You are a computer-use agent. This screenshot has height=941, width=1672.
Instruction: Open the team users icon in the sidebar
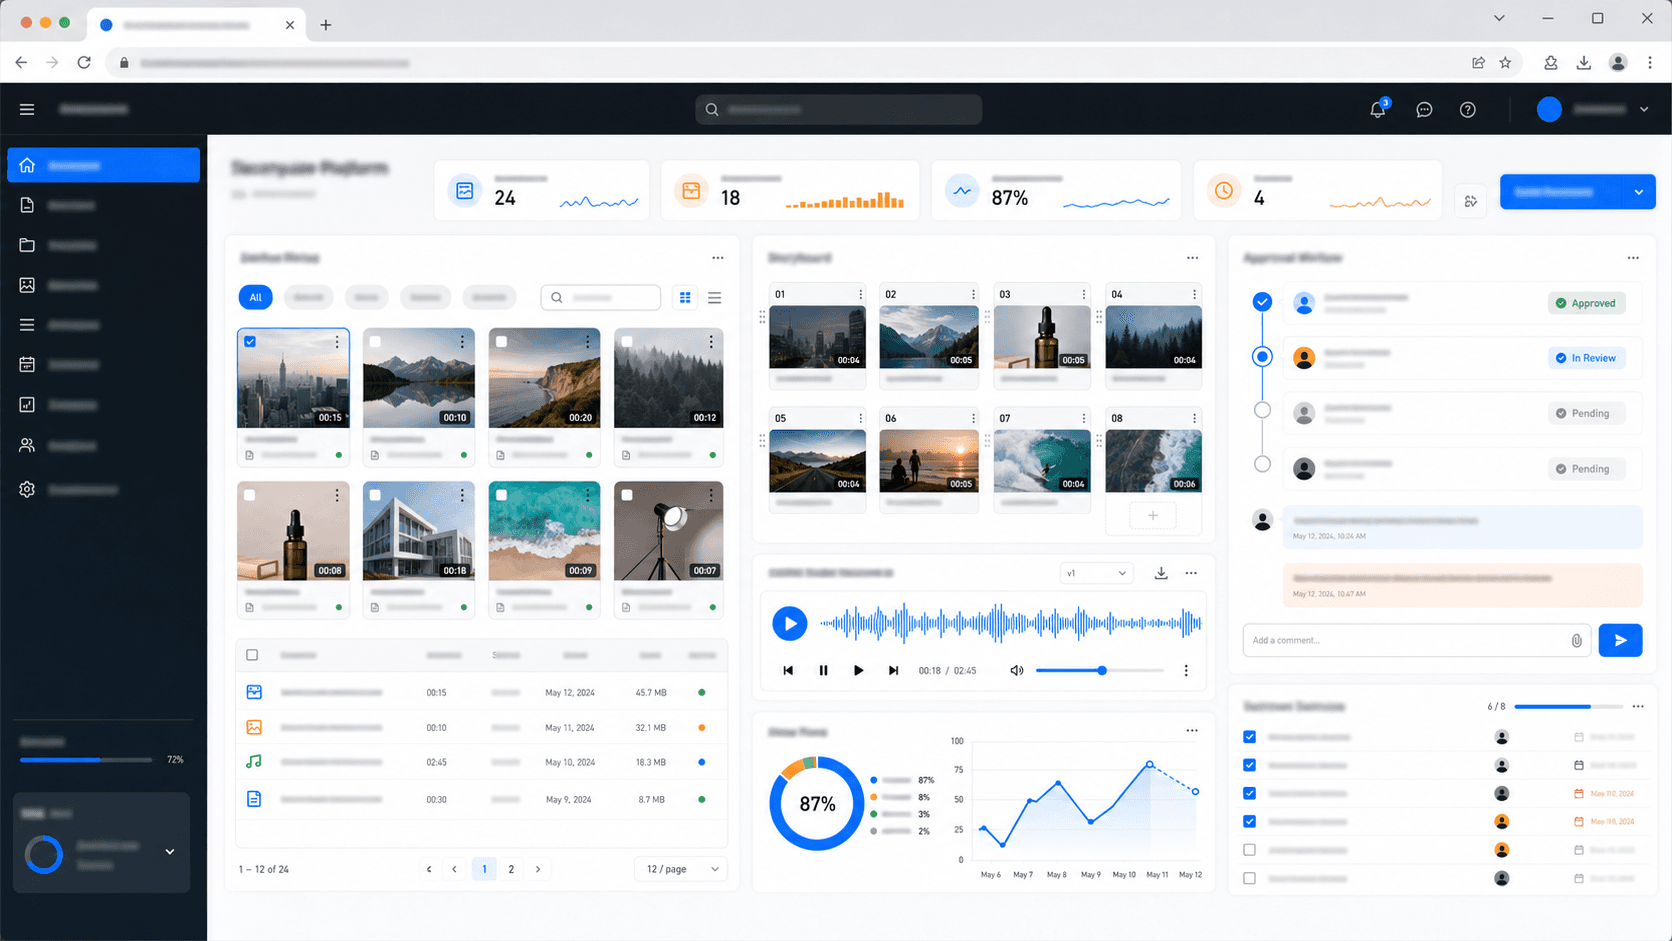[27, 445]
